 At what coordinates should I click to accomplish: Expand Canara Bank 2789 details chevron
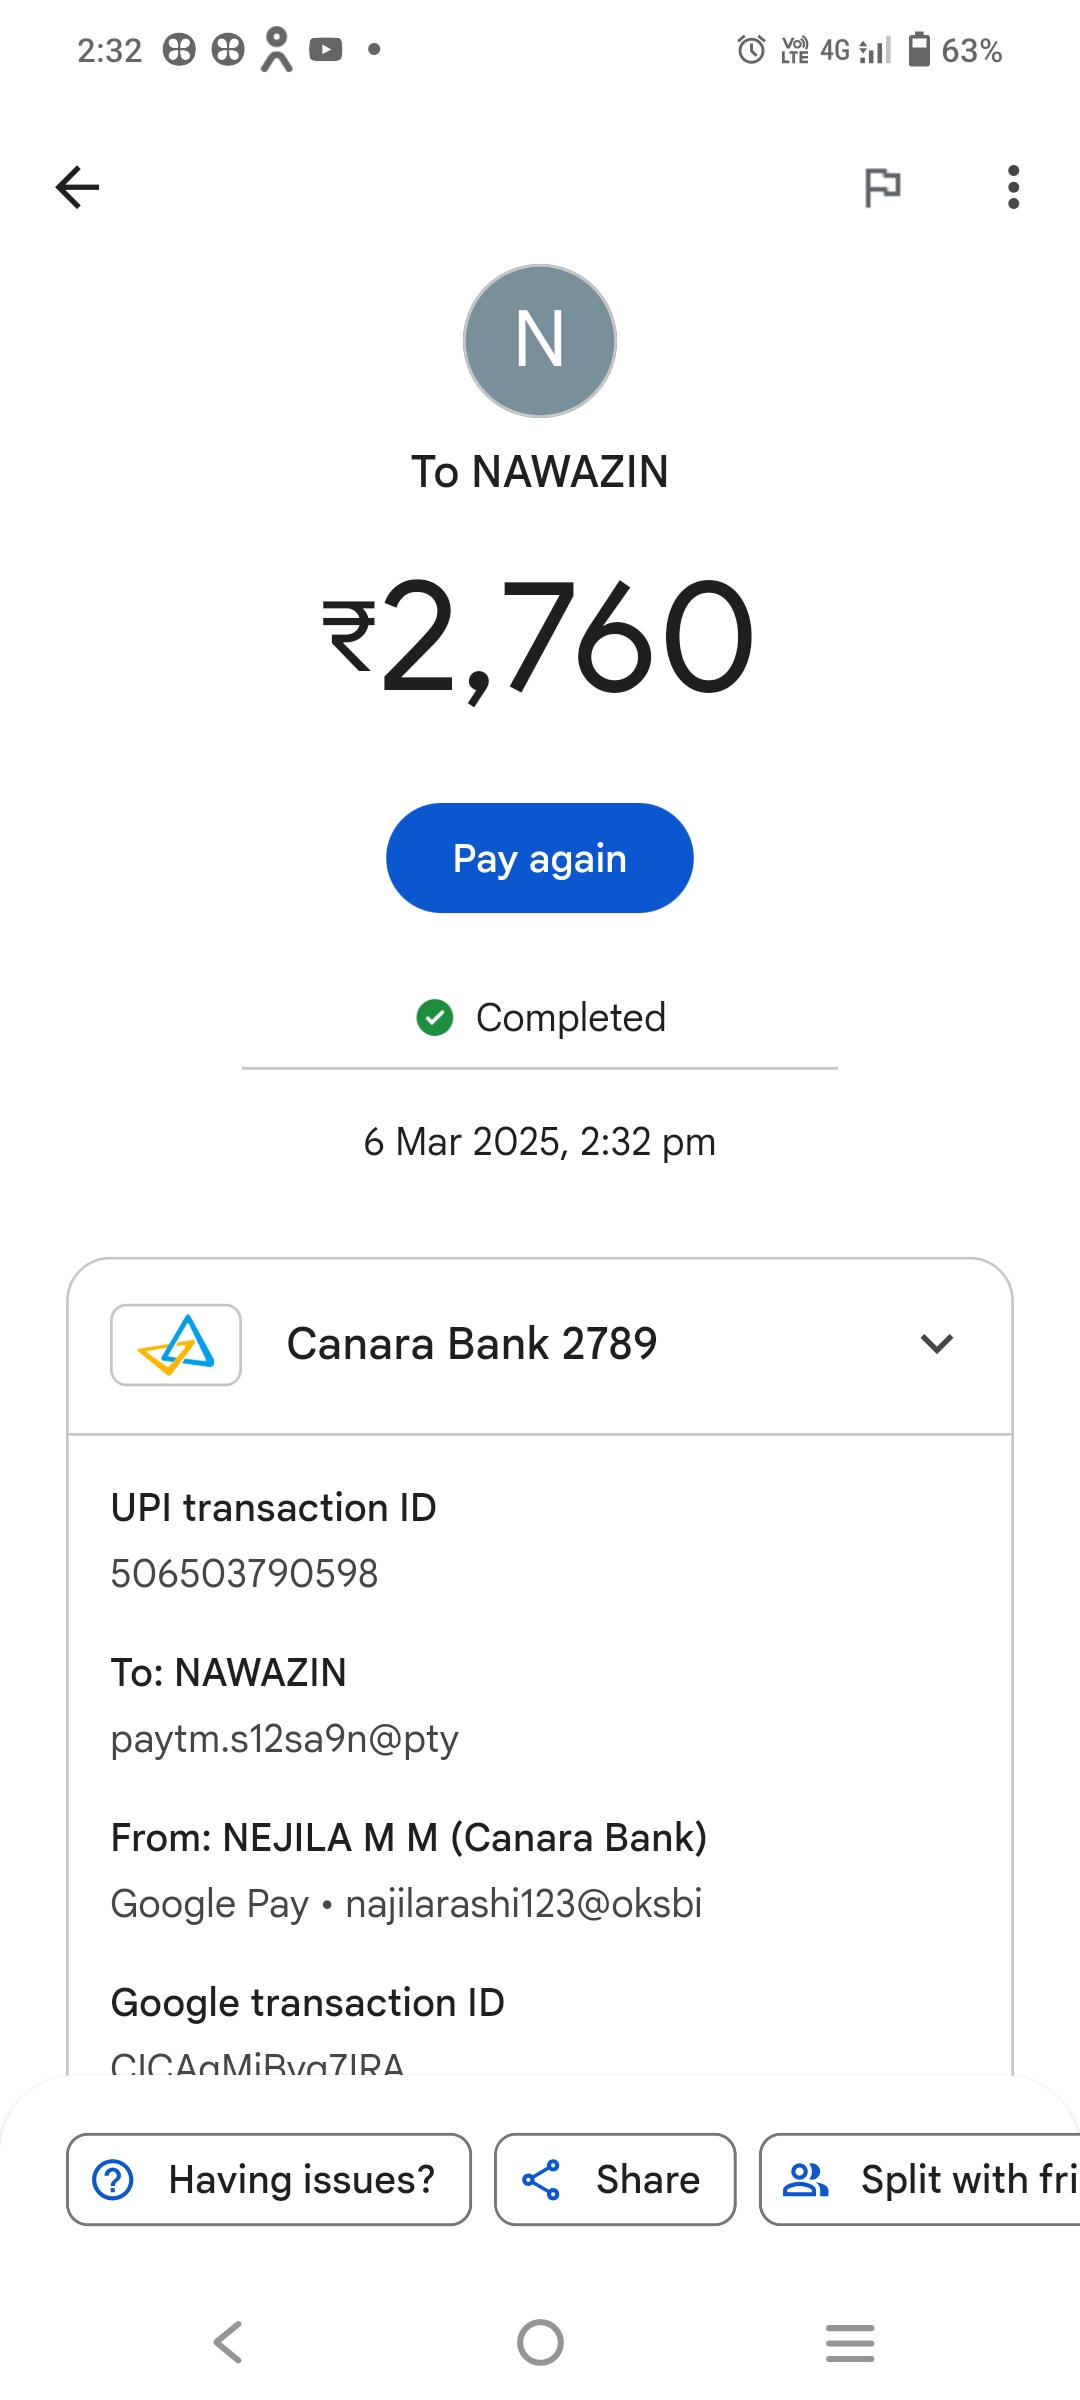pos(936,1344)
